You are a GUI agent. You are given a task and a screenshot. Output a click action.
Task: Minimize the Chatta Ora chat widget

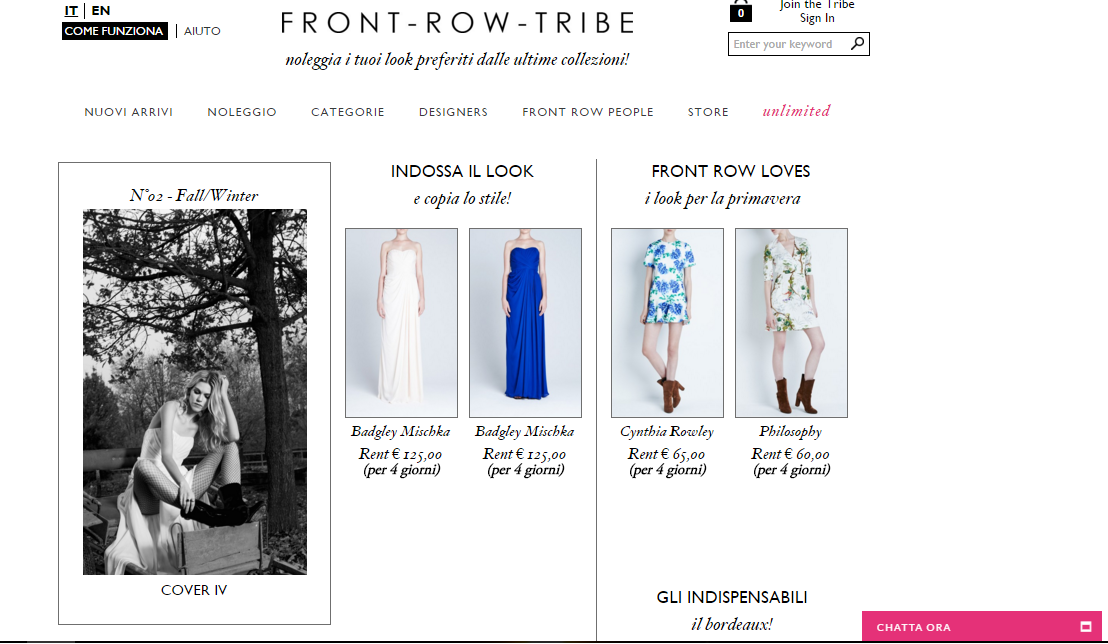pyautogui.click(x=1085, y=626)
